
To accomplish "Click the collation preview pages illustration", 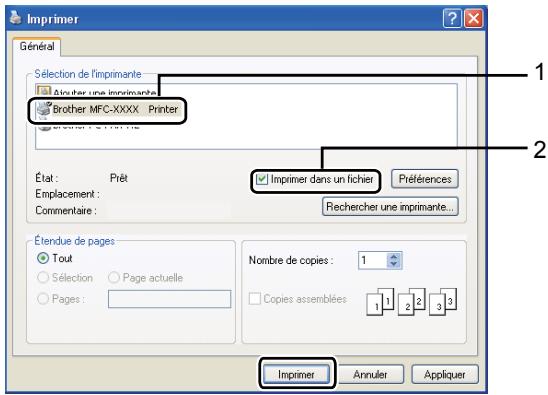I will tap(411, 302).
